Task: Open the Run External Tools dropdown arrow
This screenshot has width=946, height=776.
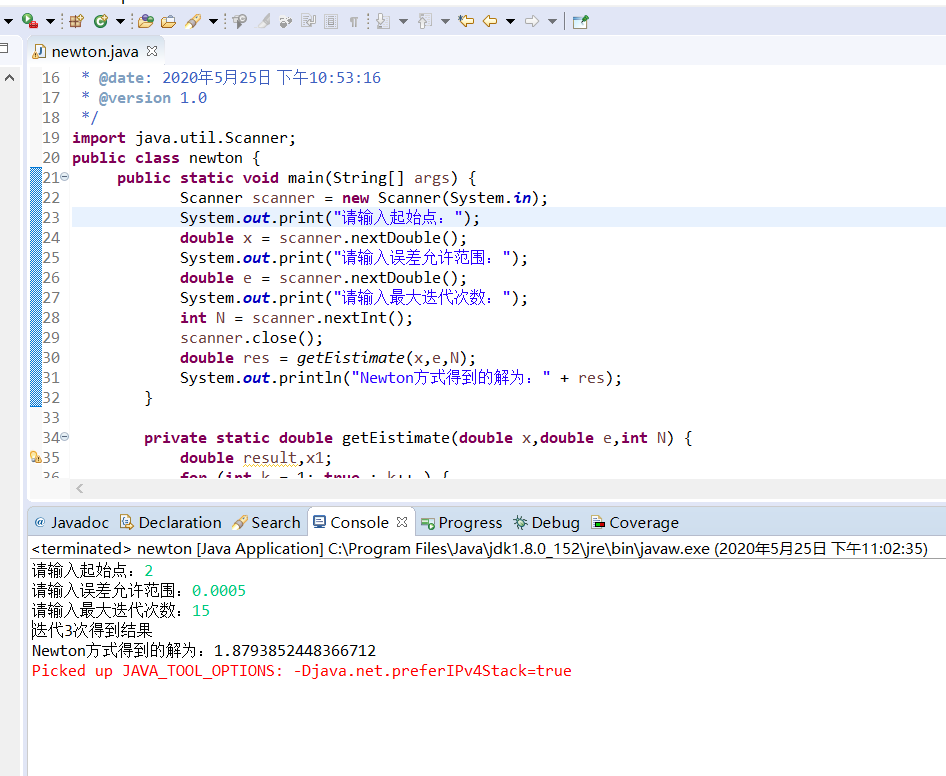Action: pyautogui.click(x=50, y=22)
